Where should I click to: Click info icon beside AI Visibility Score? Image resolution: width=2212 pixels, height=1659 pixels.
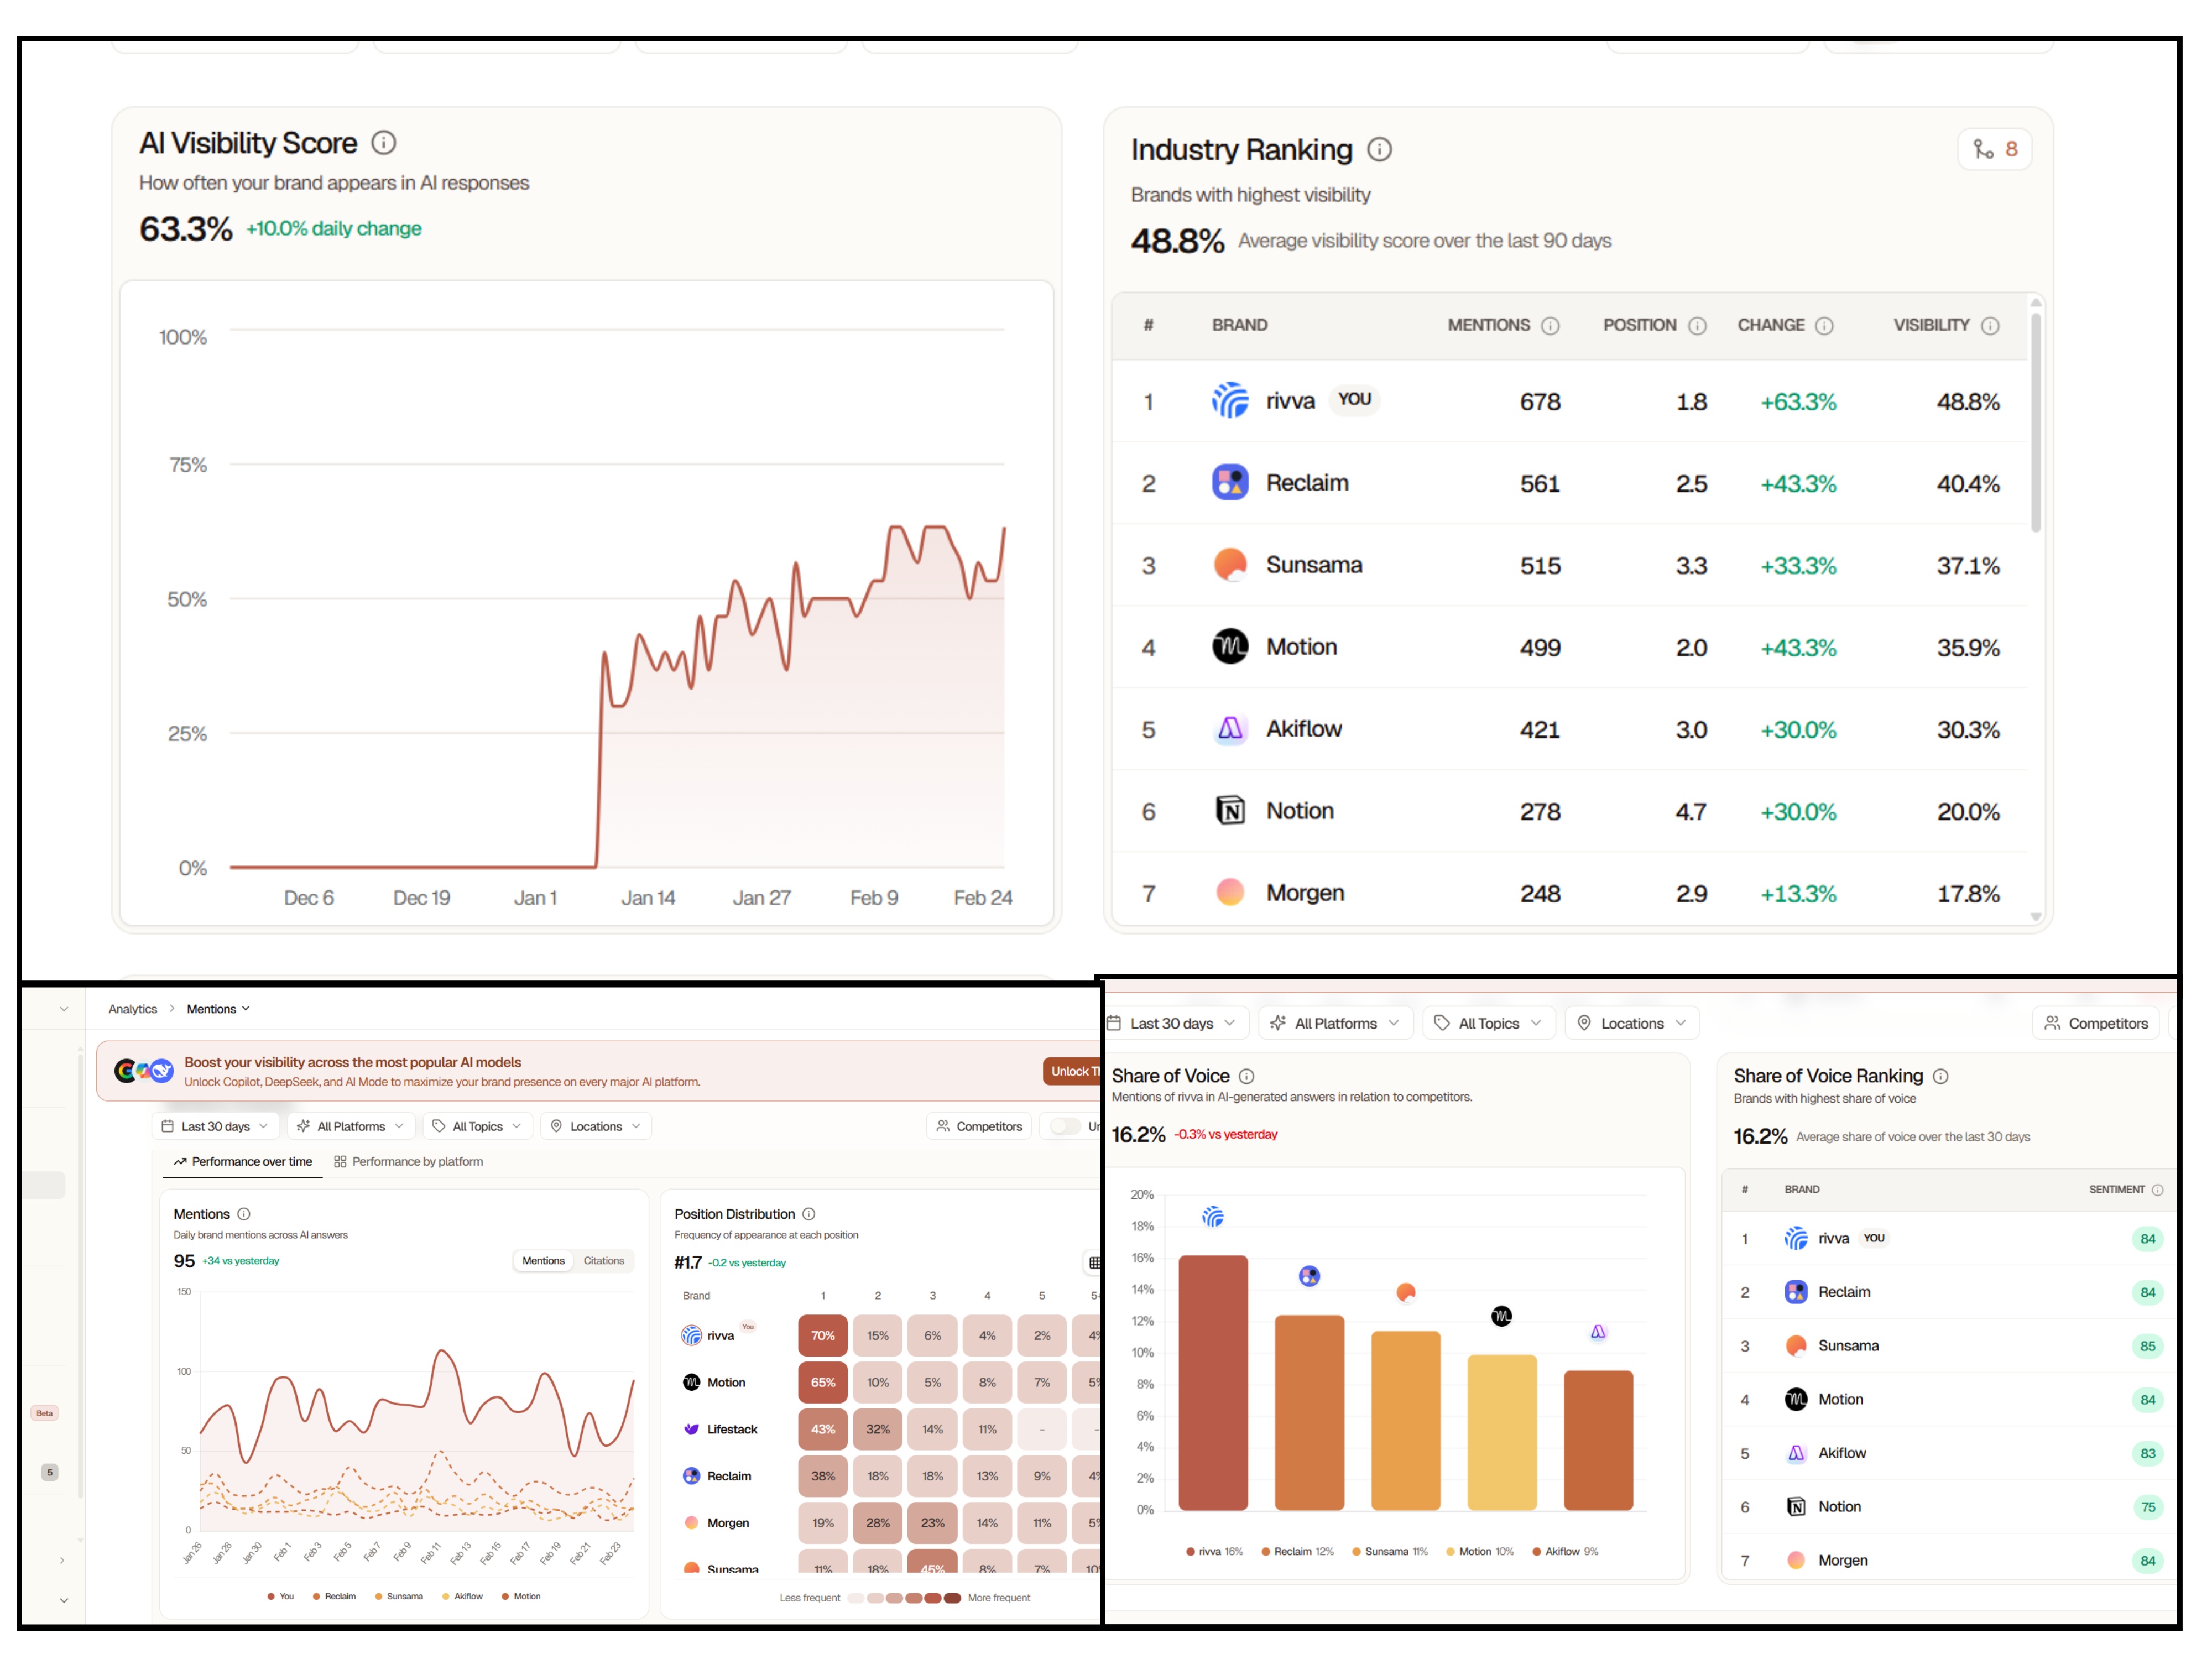coord(384,143)
